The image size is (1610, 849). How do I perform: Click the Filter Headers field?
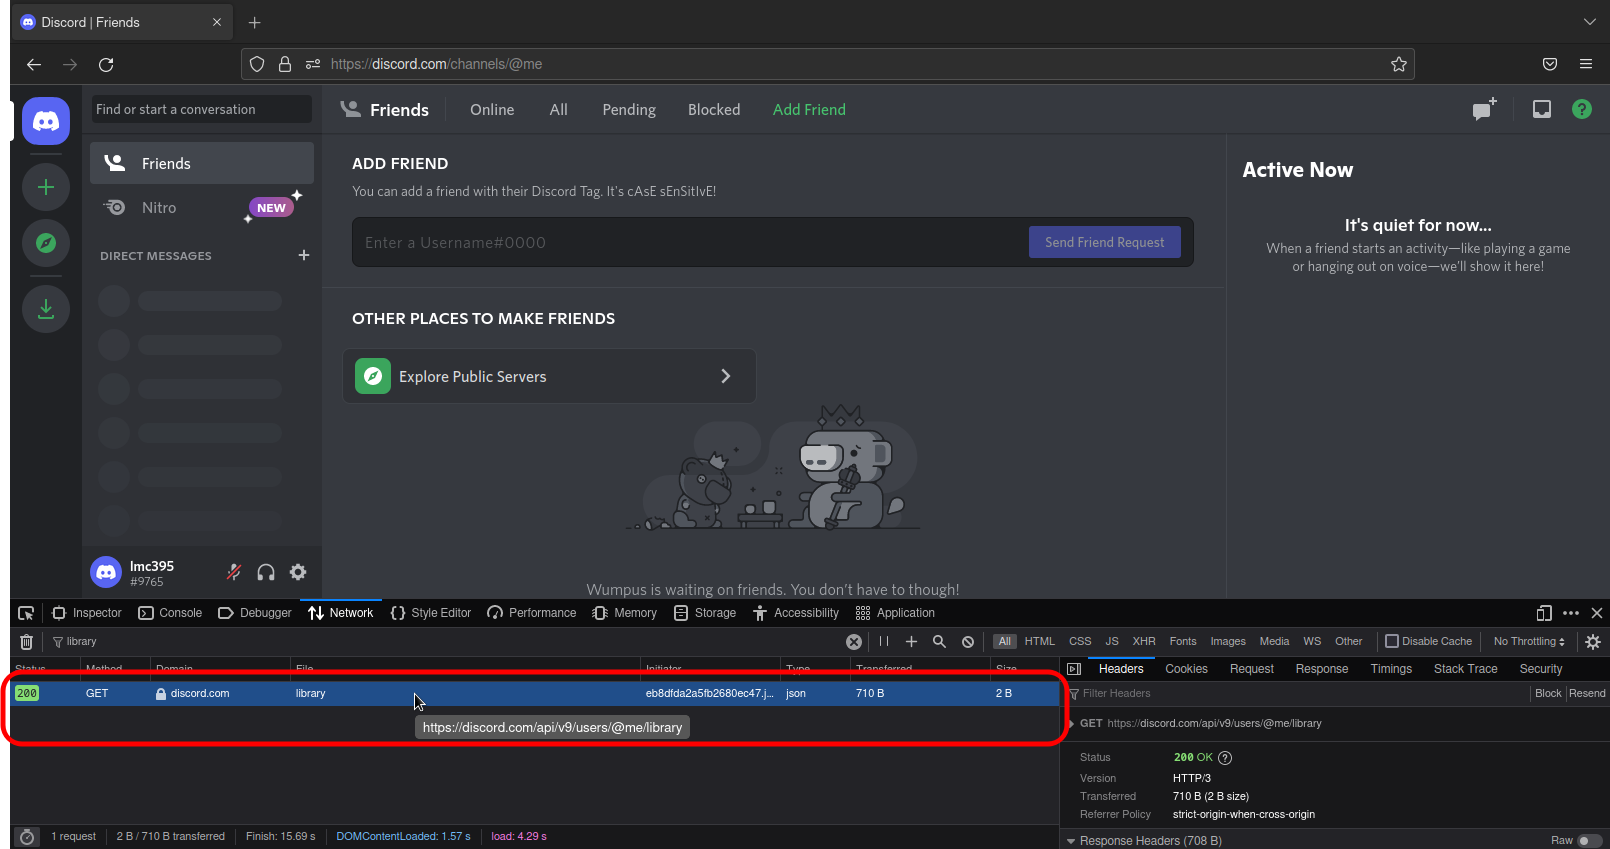1298,694
